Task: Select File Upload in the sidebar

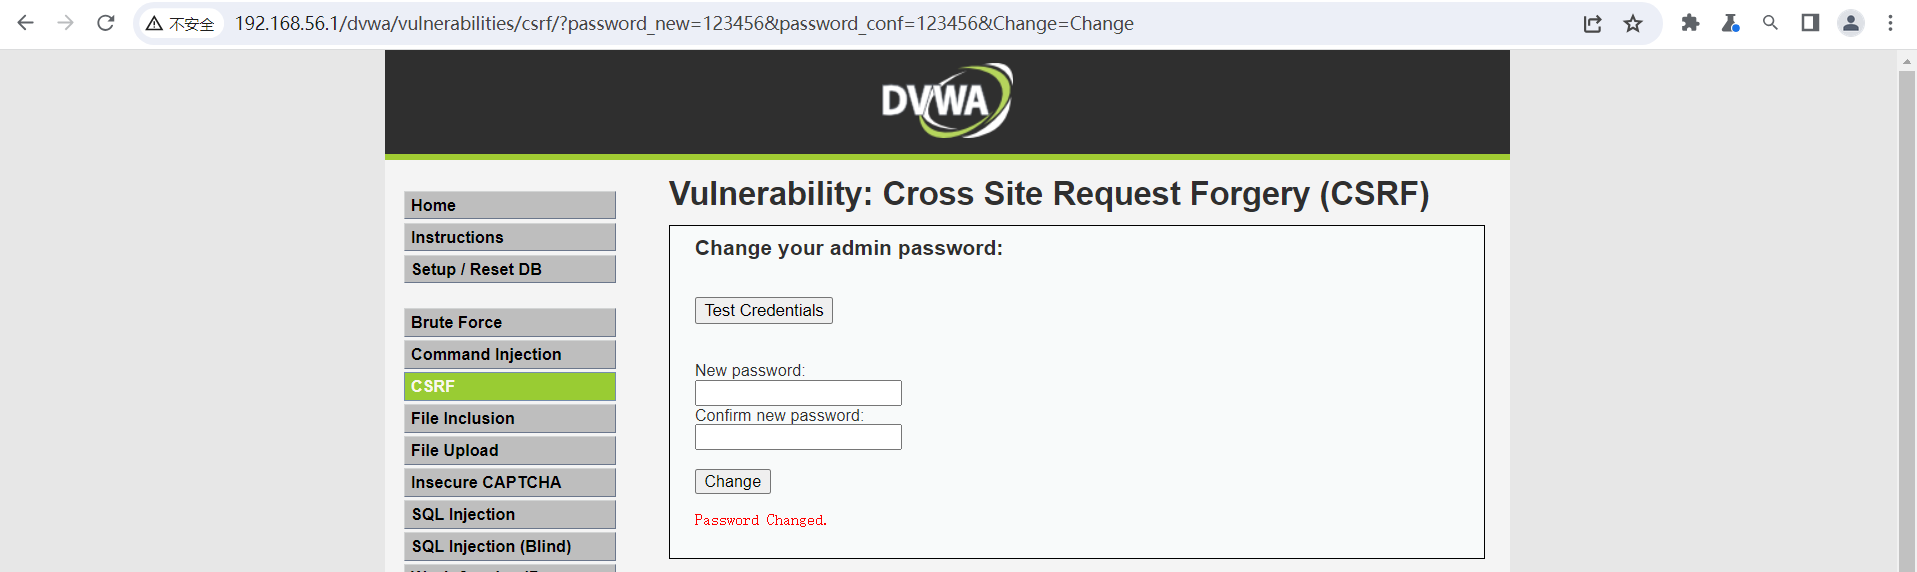Action: (x=509, y=450)
